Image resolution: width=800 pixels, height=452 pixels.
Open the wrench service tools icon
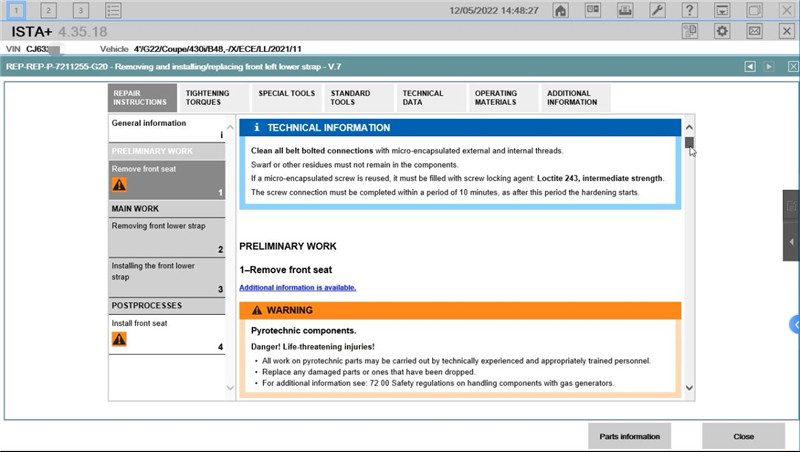click(x=657, y=10)
